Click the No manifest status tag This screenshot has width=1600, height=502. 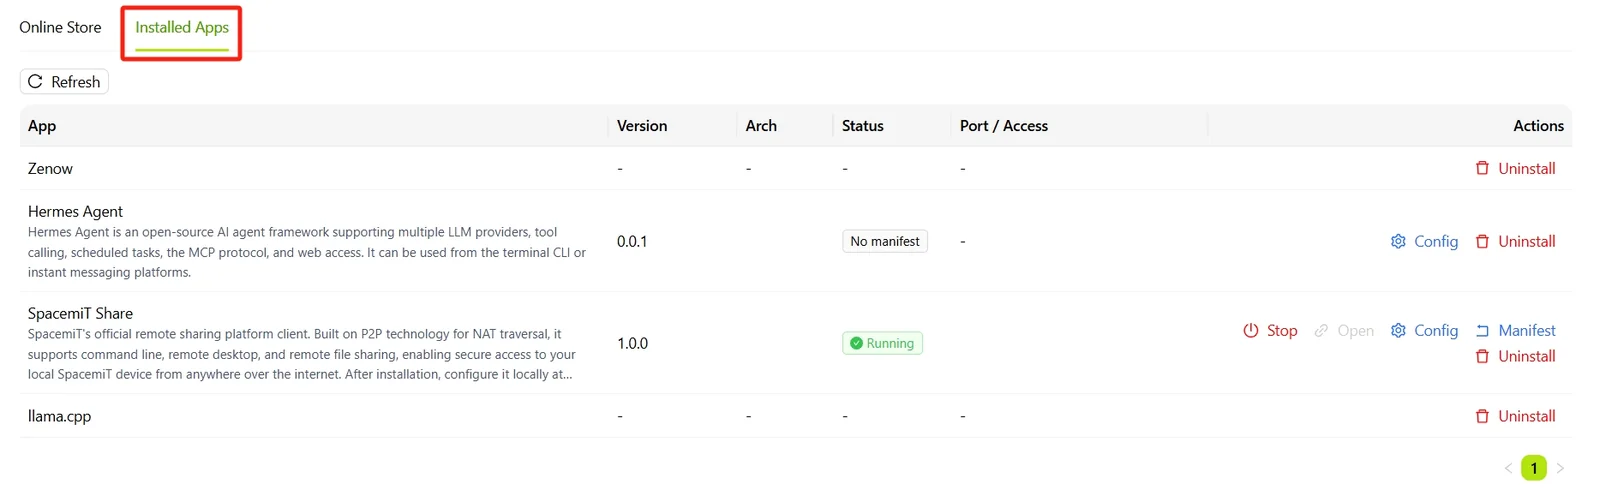tap(885, 241)
